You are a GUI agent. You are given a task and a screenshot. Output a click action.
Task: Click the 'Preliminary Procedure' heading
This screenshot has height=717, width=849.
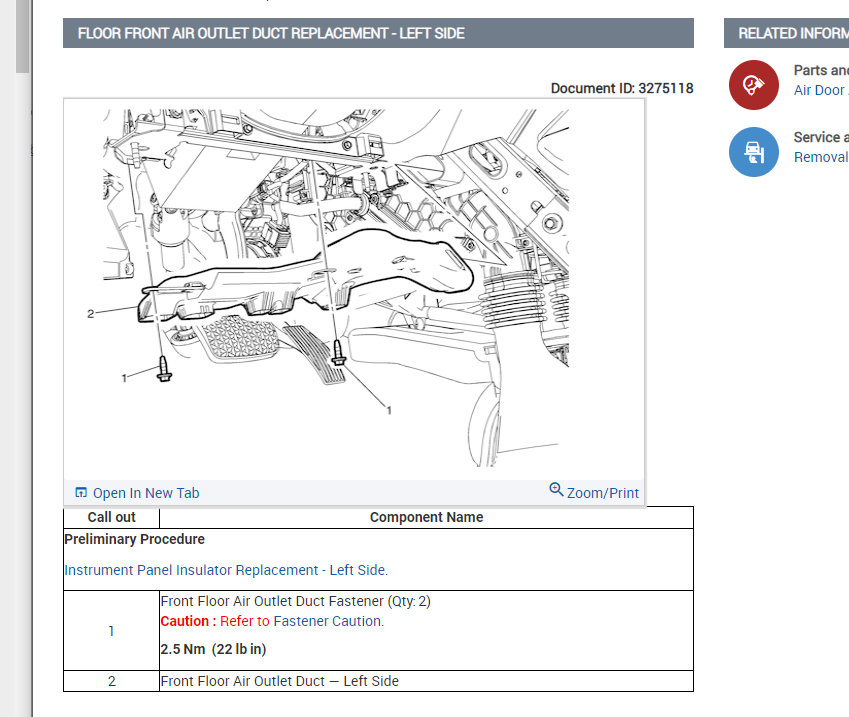click(x=134, y=539)
